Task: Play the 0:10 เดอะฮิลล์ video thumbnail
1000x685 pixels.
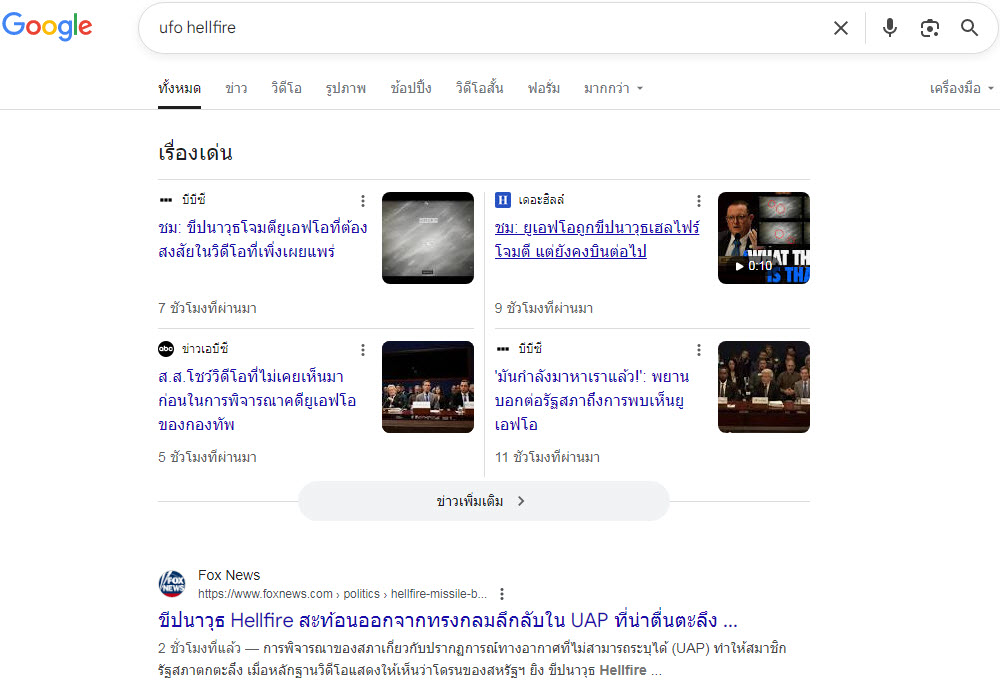Action: [x=764, y=238]
